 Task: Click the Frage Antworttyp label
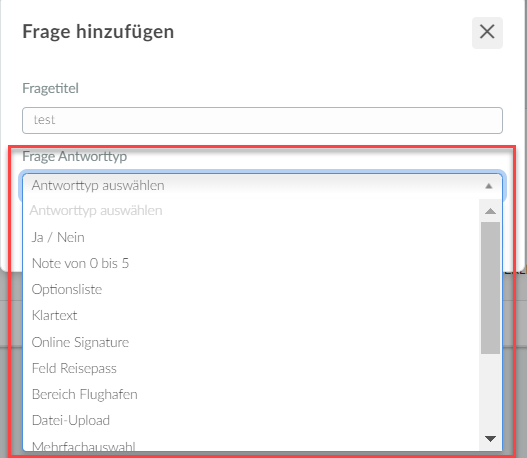click(75, 157)
